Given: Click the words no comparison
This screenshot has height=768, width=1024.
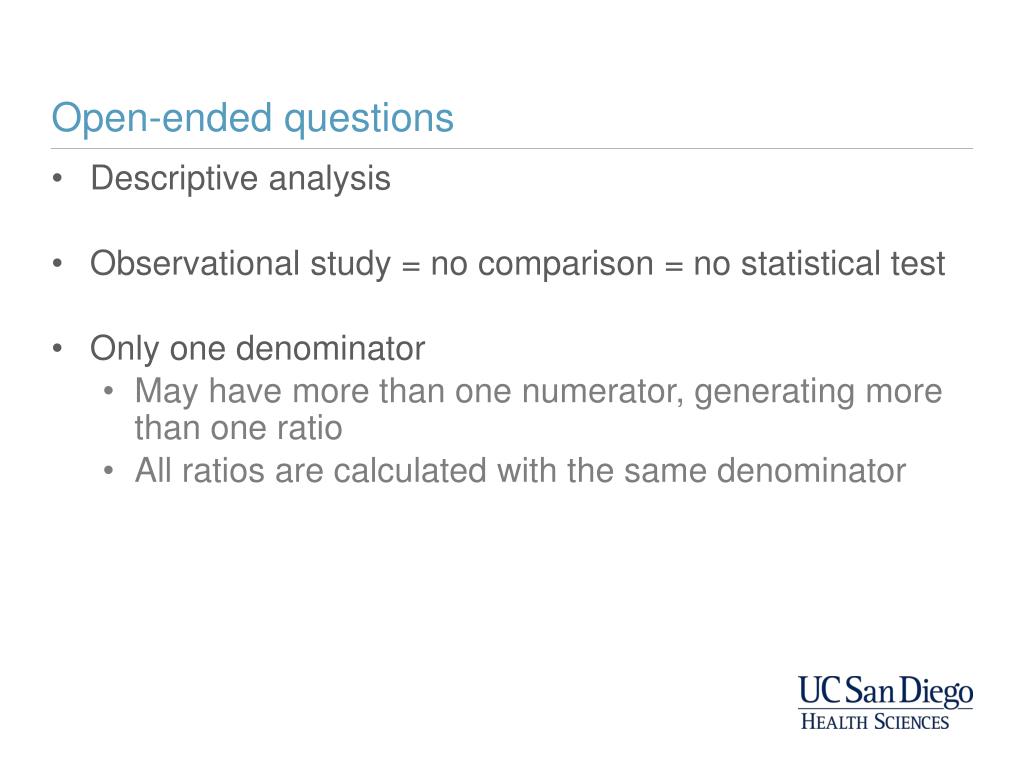Looking at the screenshot, I should (542, 264).
